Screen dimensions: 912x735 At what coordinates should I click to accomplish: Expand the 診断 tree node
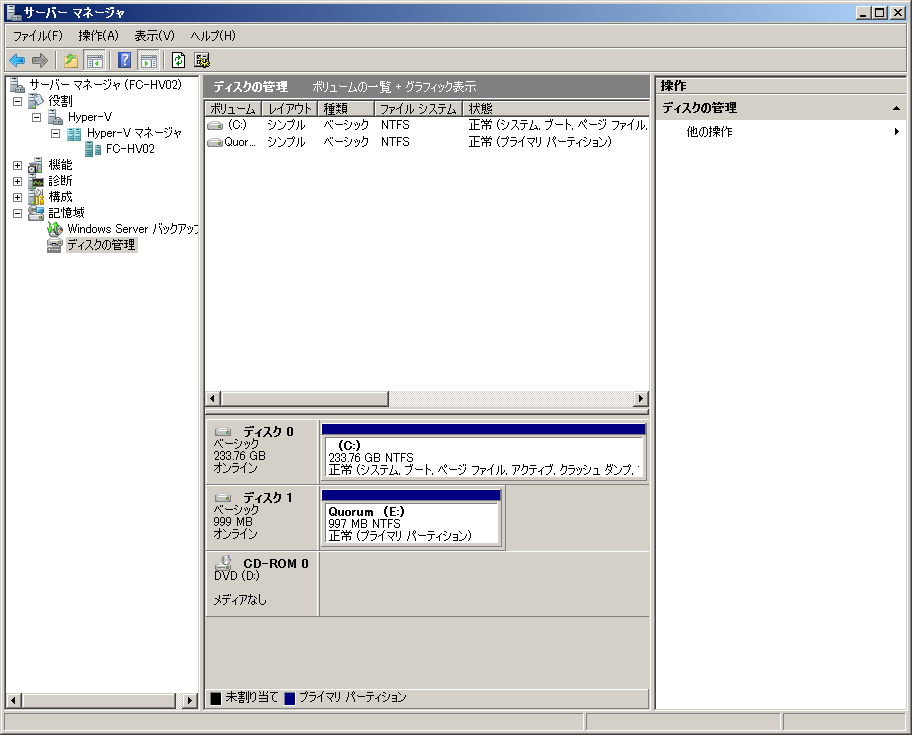(x=17, y=181)
